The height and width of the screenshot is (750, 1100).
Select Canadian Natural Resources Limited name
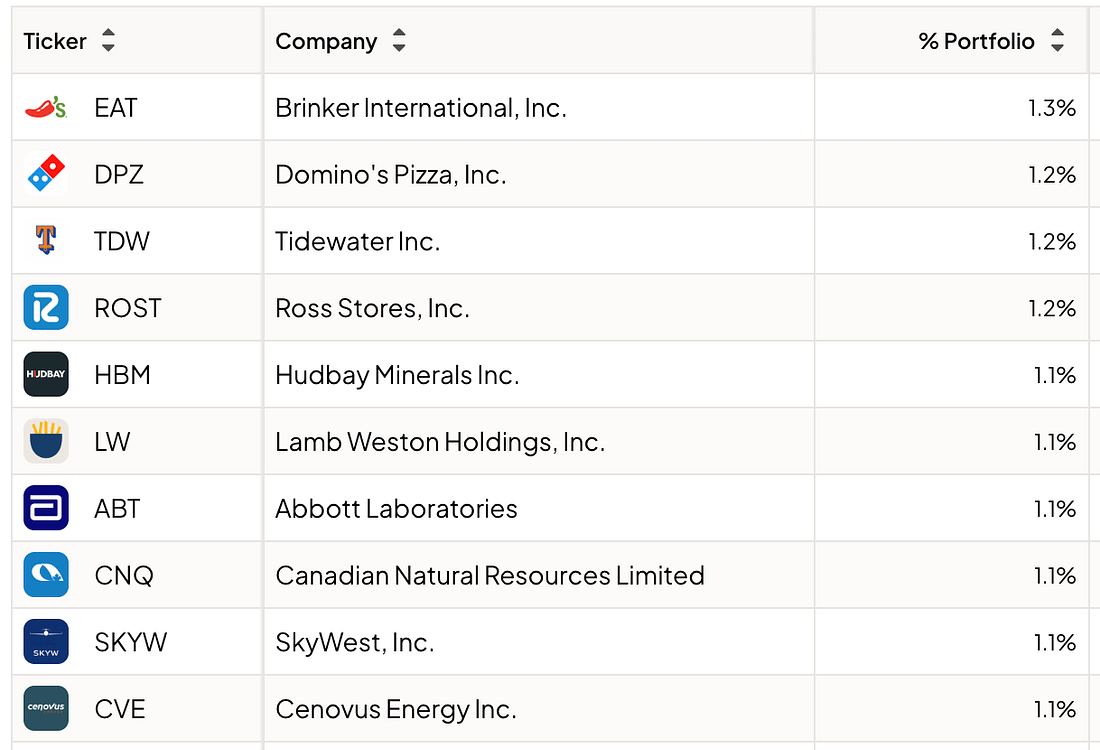click(x=490, y=575)
